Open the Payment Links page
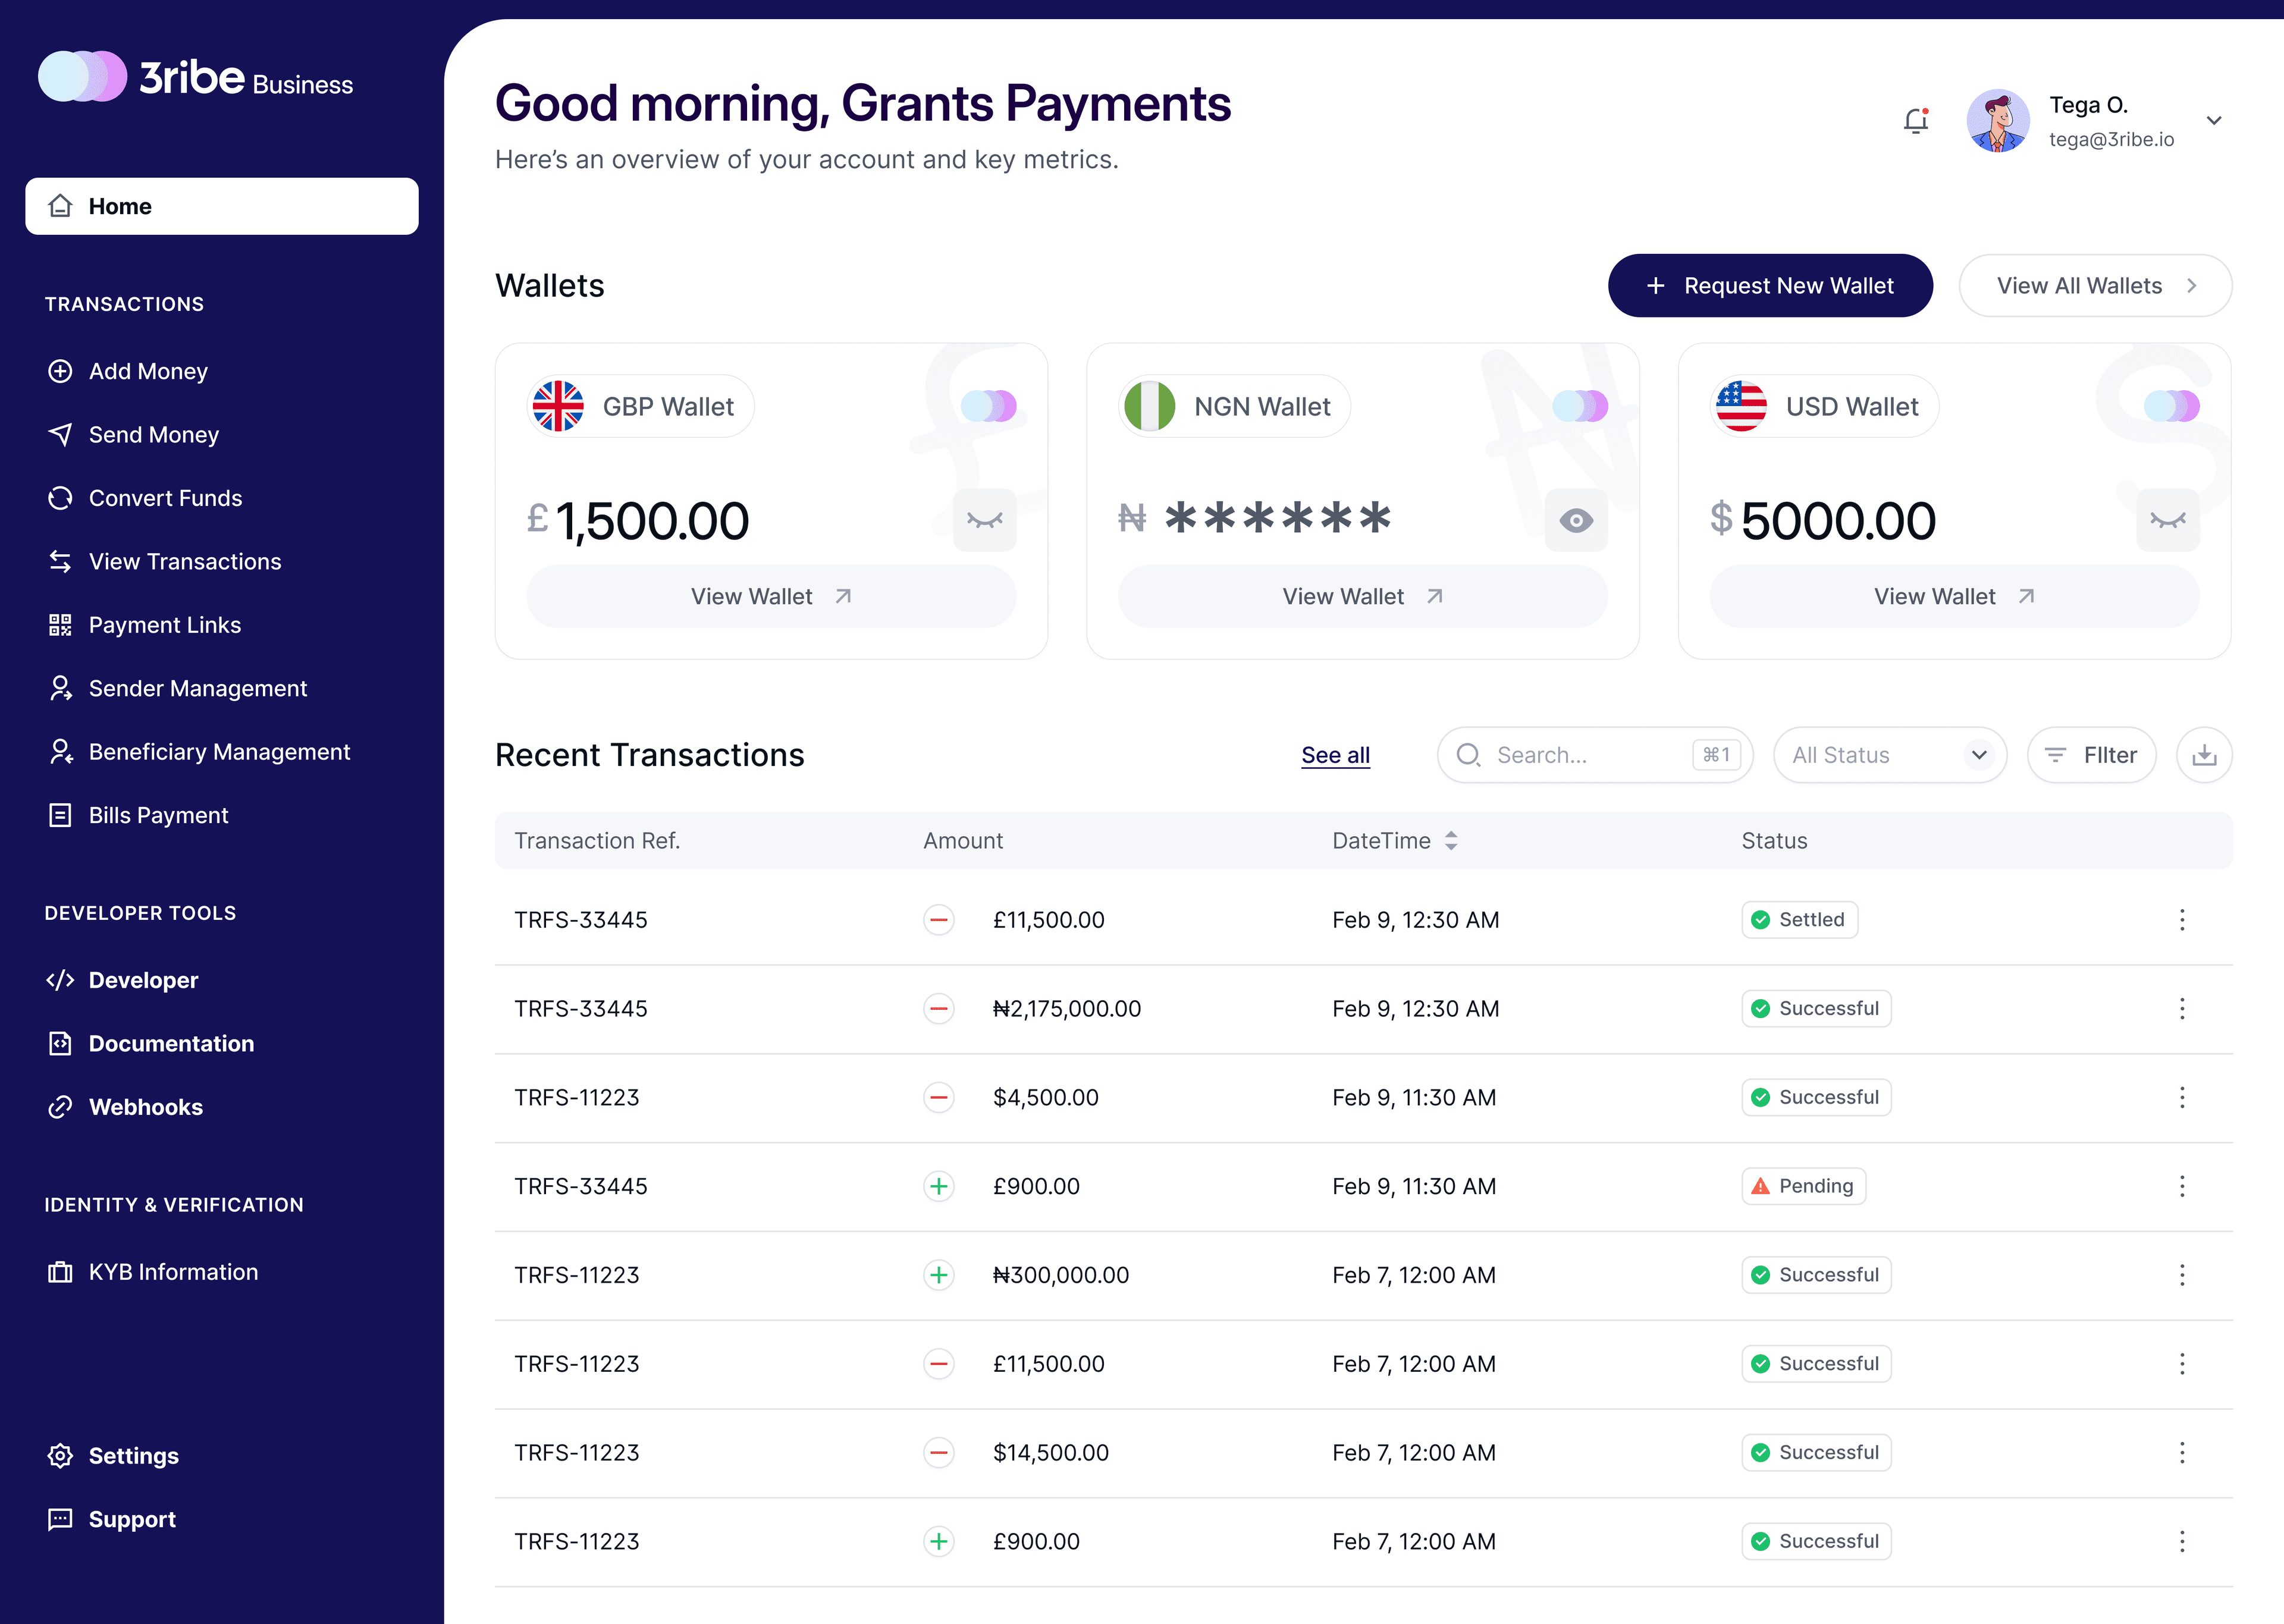 (x=164, y=625)
